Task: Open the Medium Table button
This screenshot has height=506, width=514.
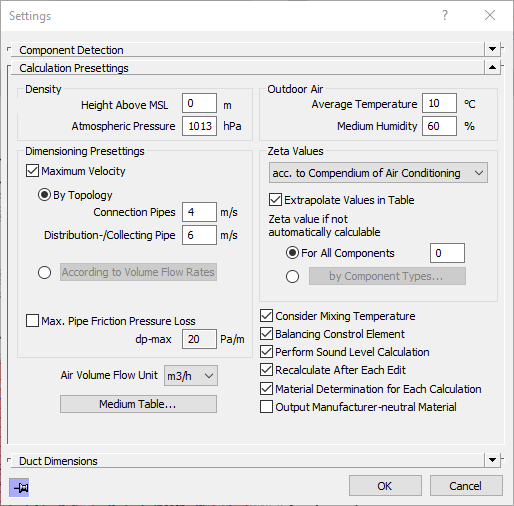Action: (138, 404)
